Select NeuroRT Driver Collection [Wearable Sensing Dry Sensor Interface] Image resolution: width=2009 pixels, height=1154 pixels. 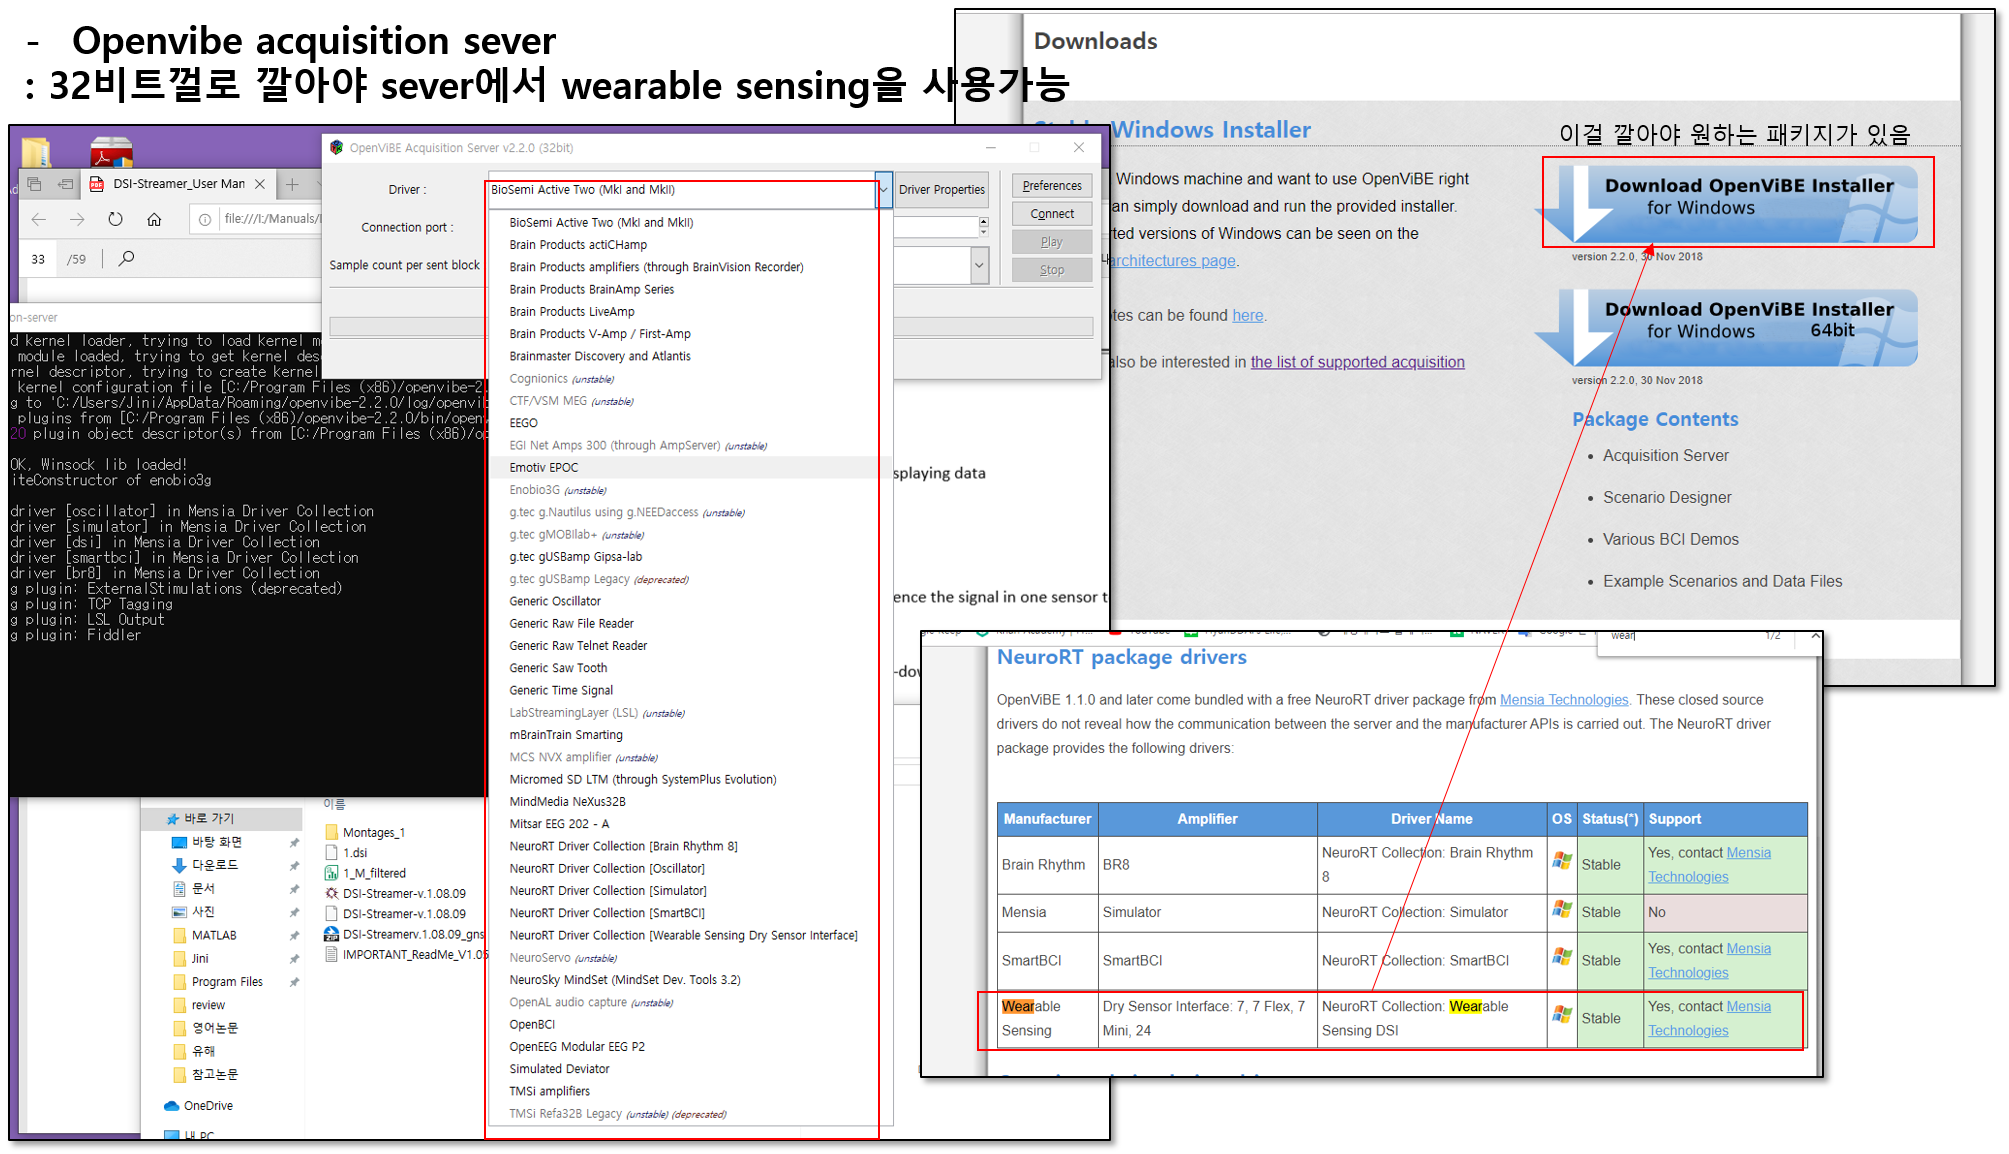tap(683, 936)
